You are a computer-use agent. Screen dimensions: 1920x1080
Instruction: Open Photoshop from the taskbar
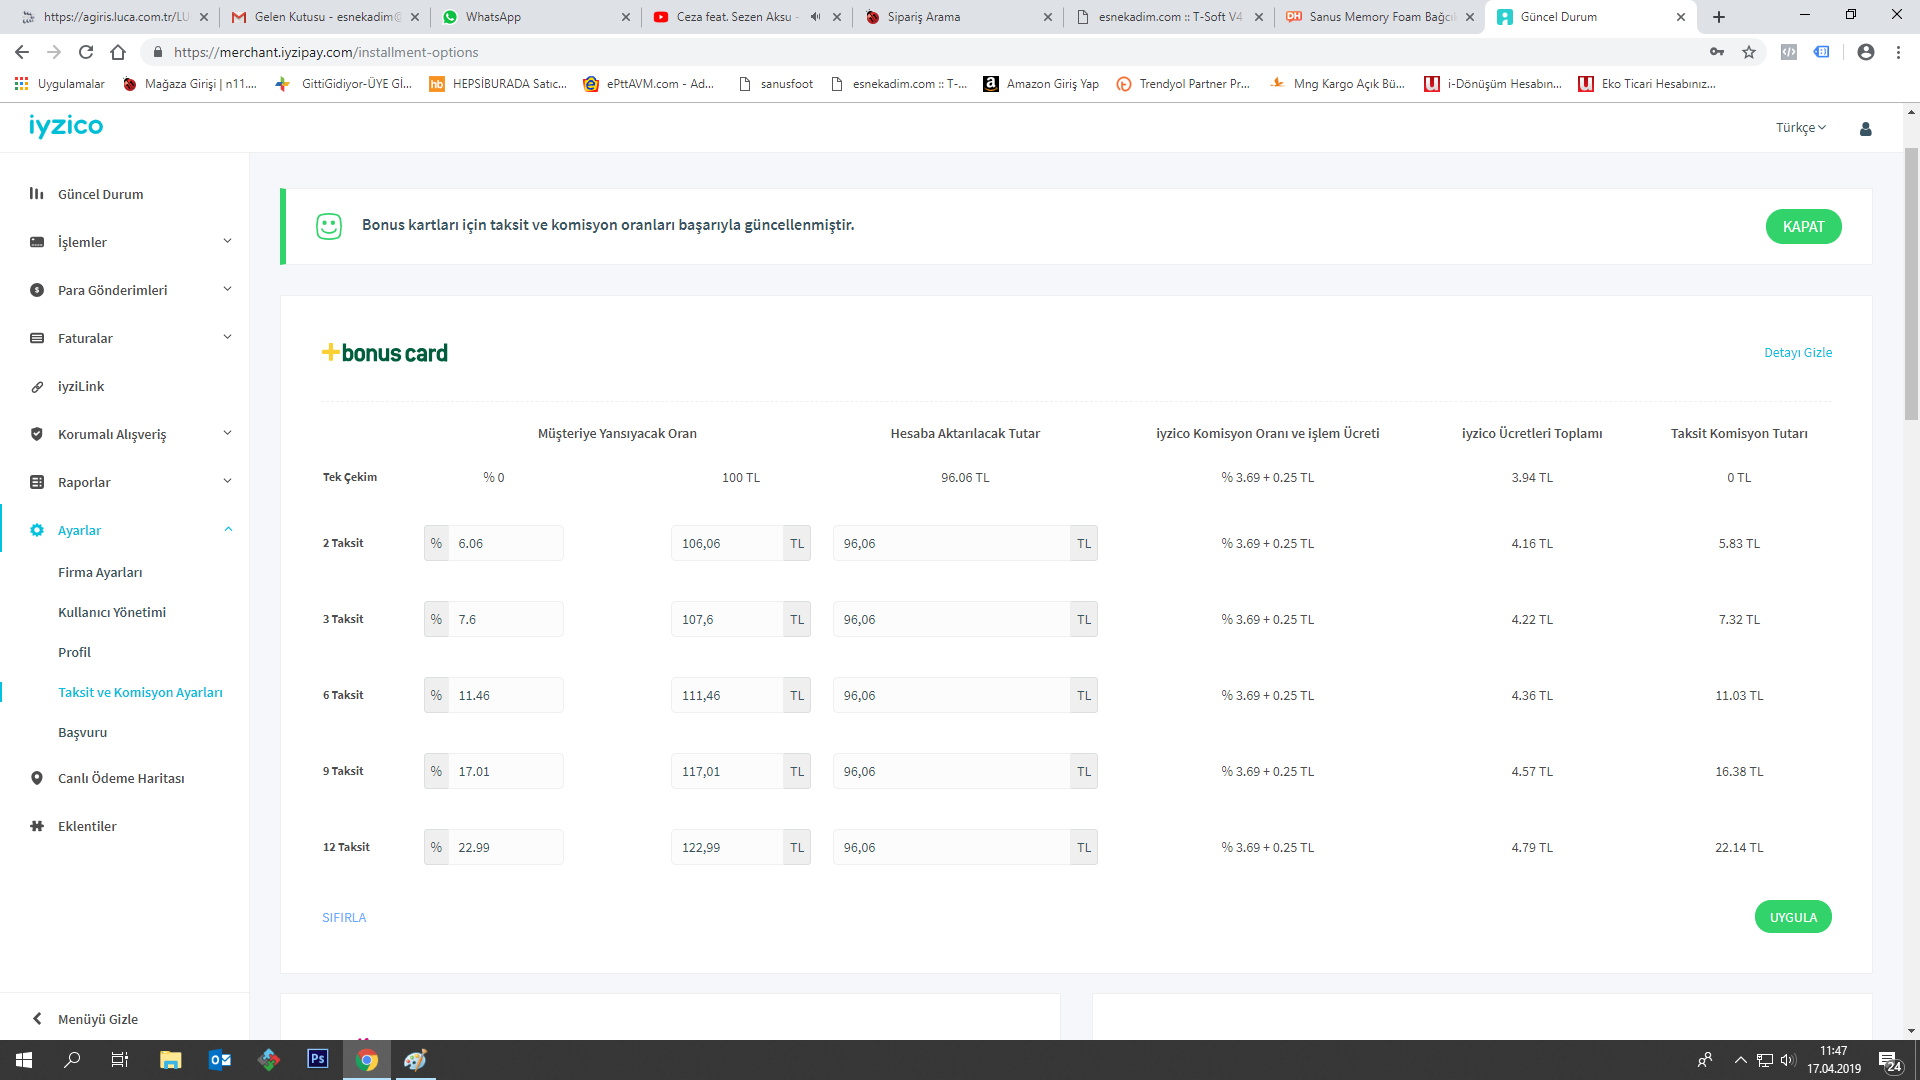317,1059
